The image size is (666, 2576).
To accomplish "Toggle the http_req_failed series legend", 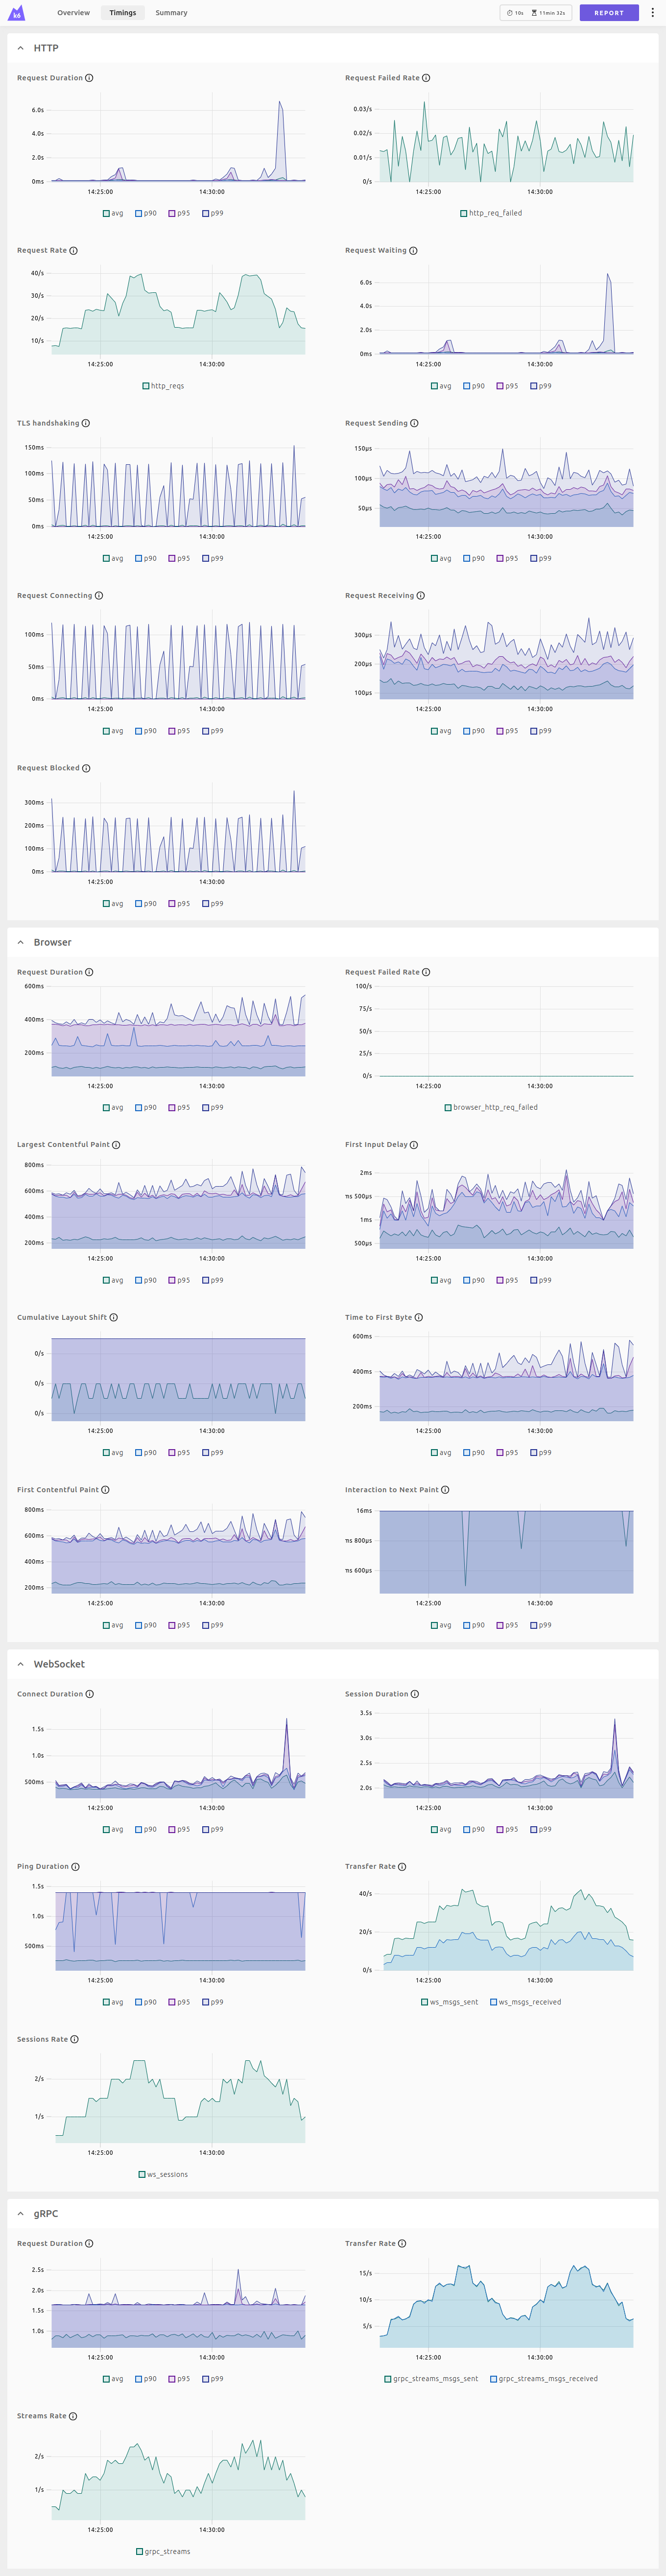I will pos(491,213).
